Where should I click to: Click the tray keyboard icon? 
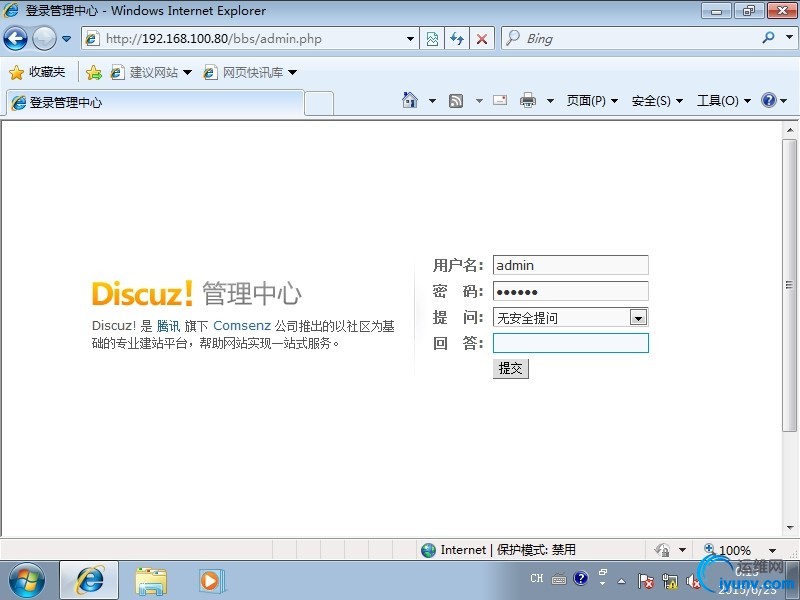pyautogui.click(x=559, y=579)
